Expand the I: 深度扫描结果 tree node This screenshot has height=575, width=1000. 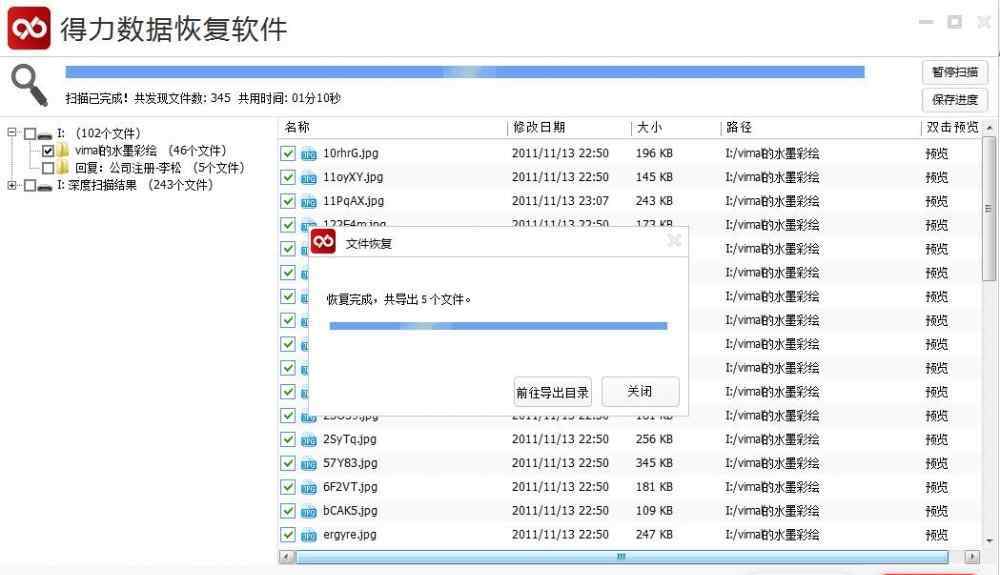tap(12, 186)
